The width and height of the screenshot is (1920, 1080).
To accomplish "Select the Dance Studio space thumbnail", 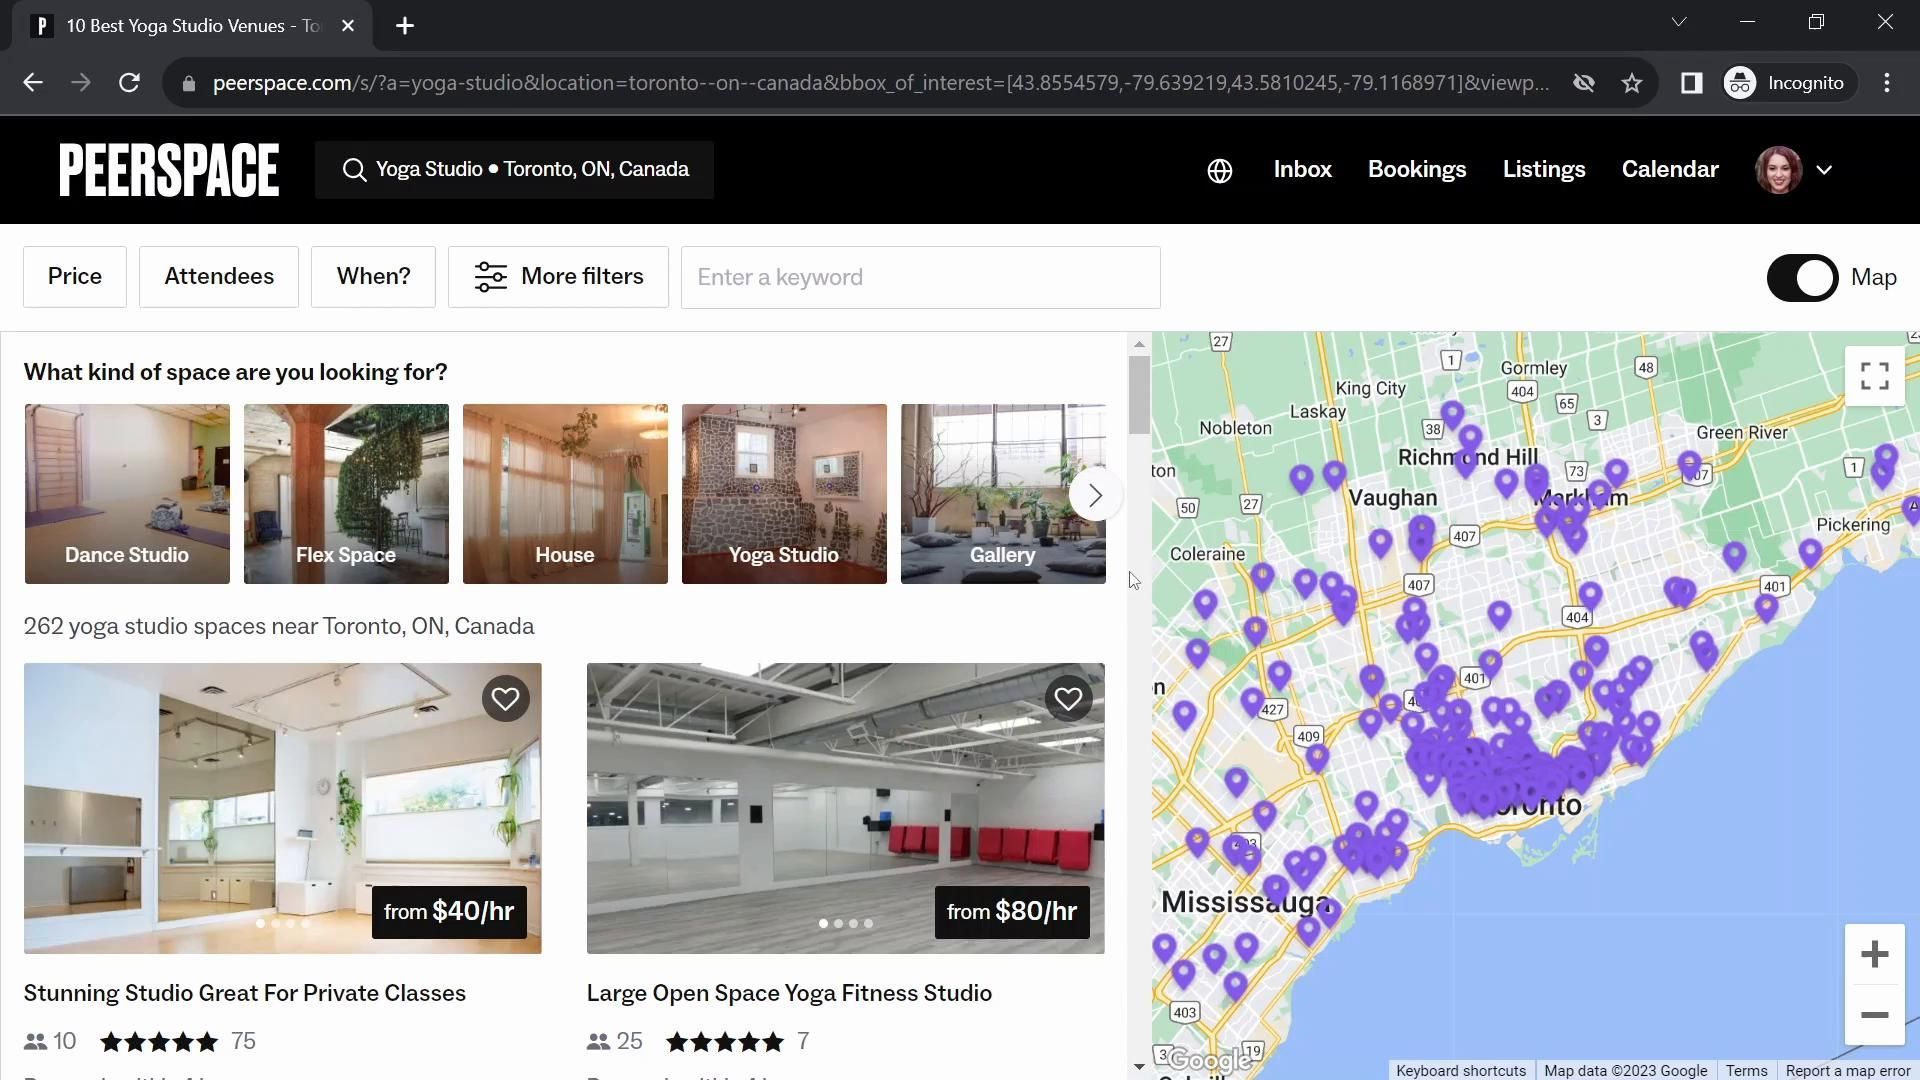I will [127, 494].
